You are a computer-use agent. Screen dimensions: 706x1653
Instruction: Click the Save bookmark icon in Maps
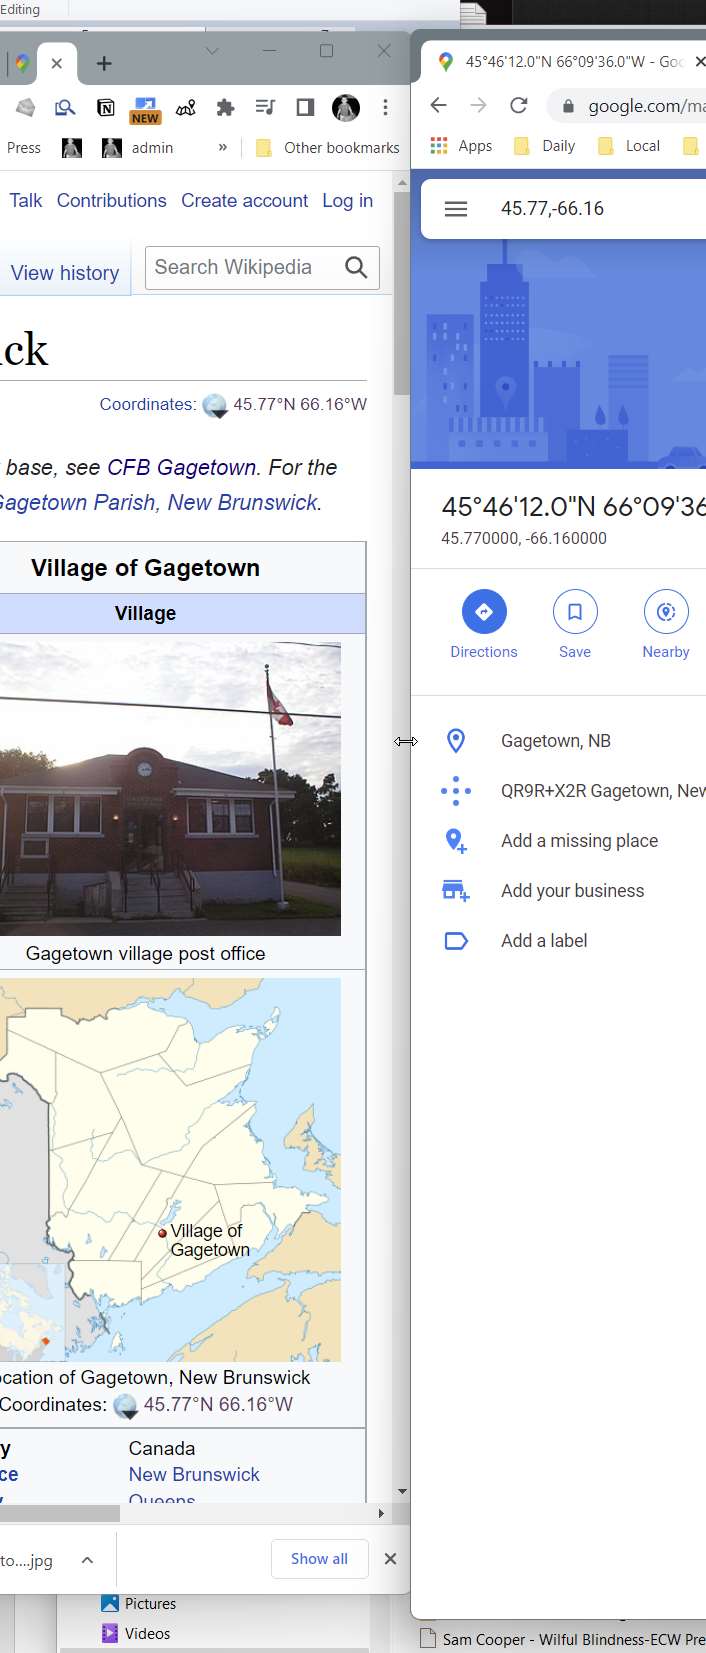[x=575, y=612]
